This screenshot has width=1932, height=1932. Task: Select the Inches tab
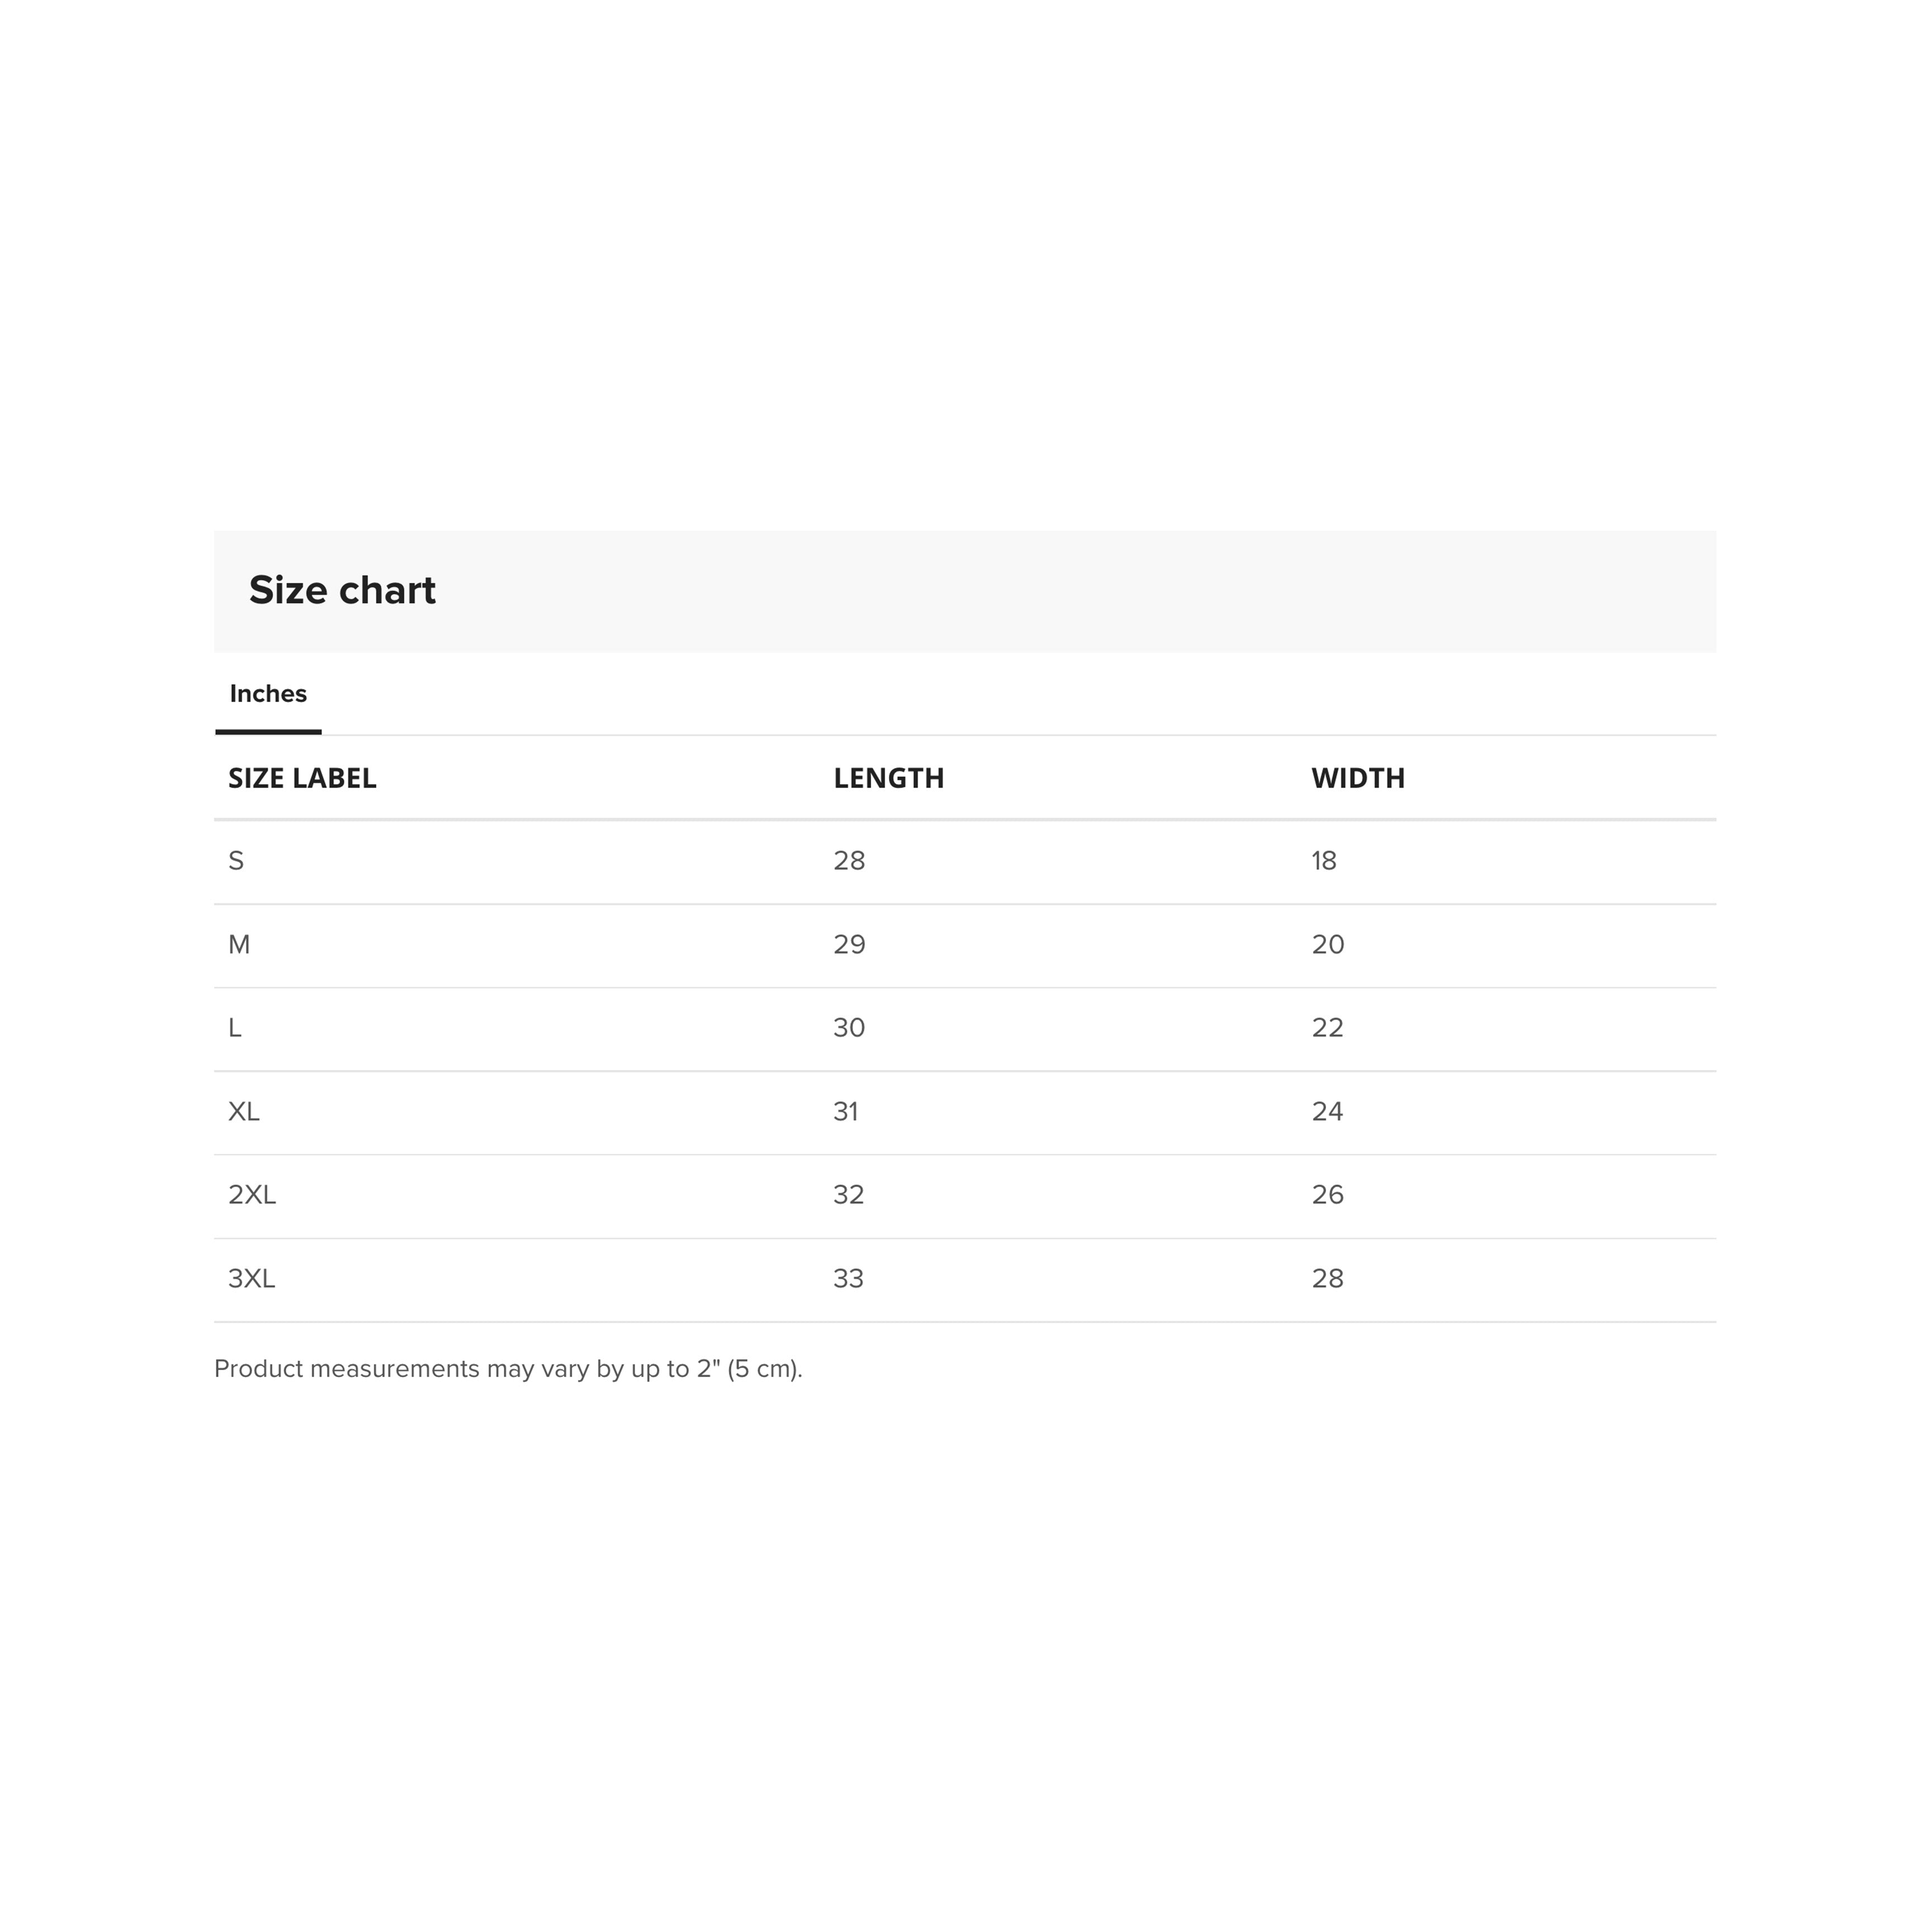tap(268, 694)
